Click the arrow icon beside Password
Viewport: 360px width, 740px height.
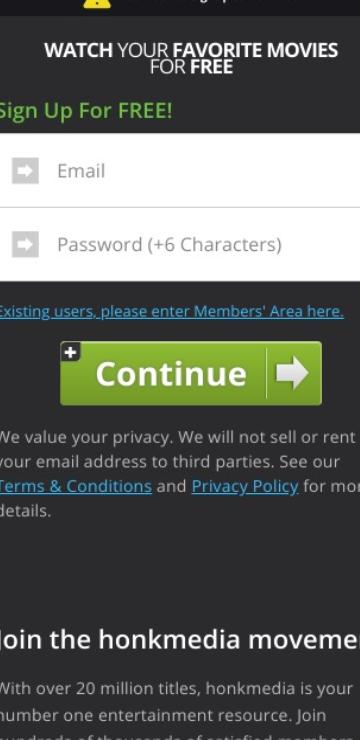point(25,244)
